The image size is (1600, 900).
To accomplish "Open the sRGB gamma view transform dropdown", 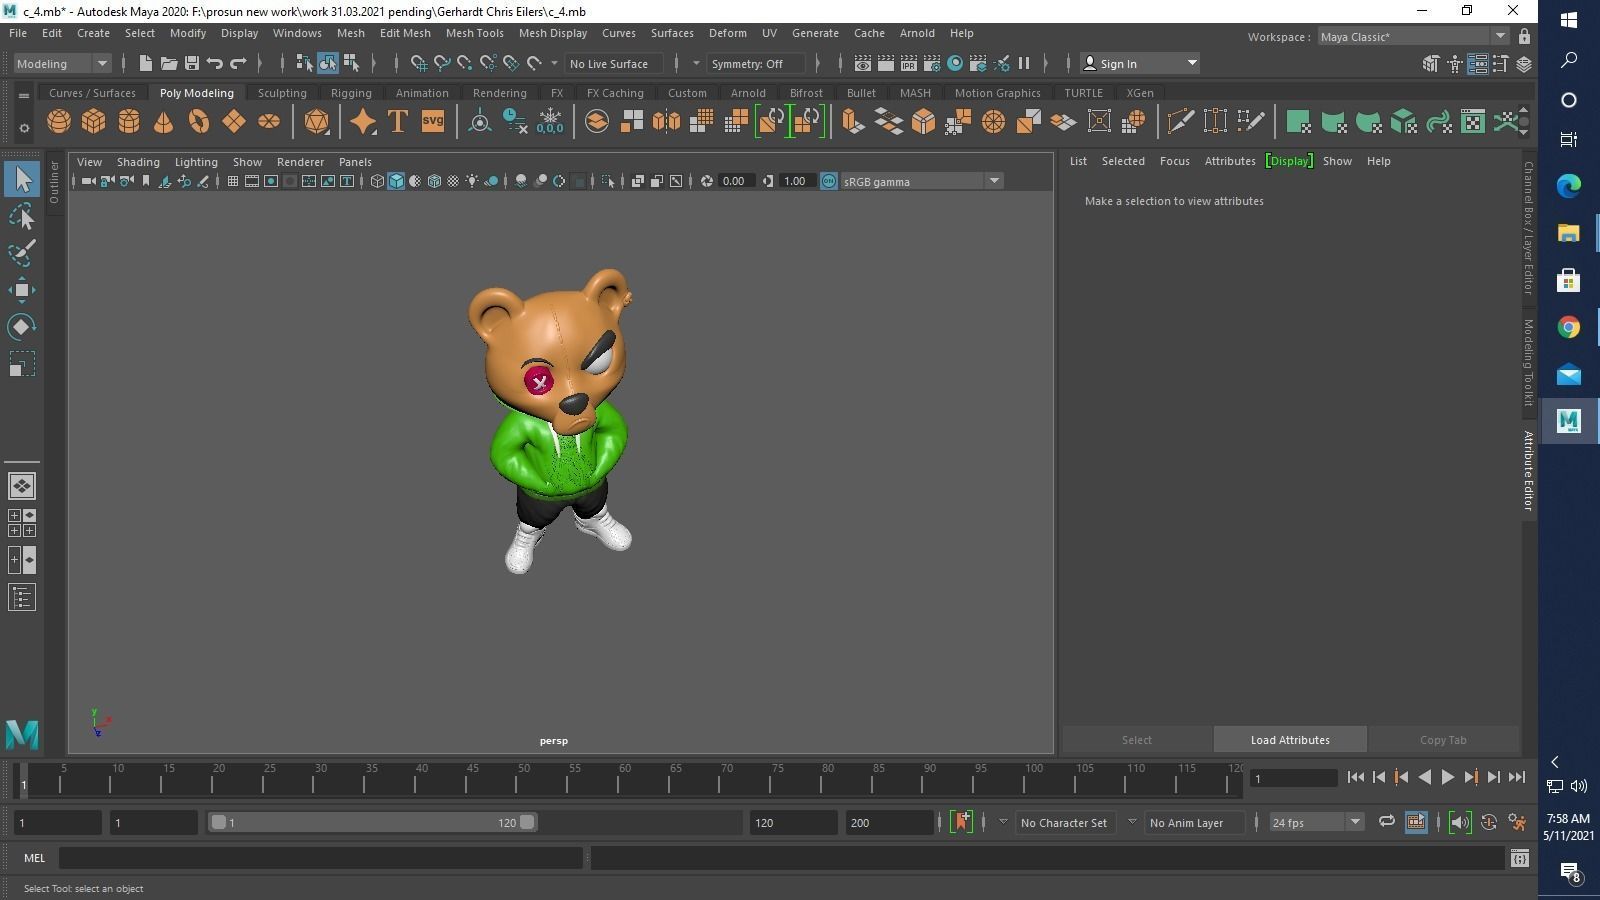I will click(922, 181).
